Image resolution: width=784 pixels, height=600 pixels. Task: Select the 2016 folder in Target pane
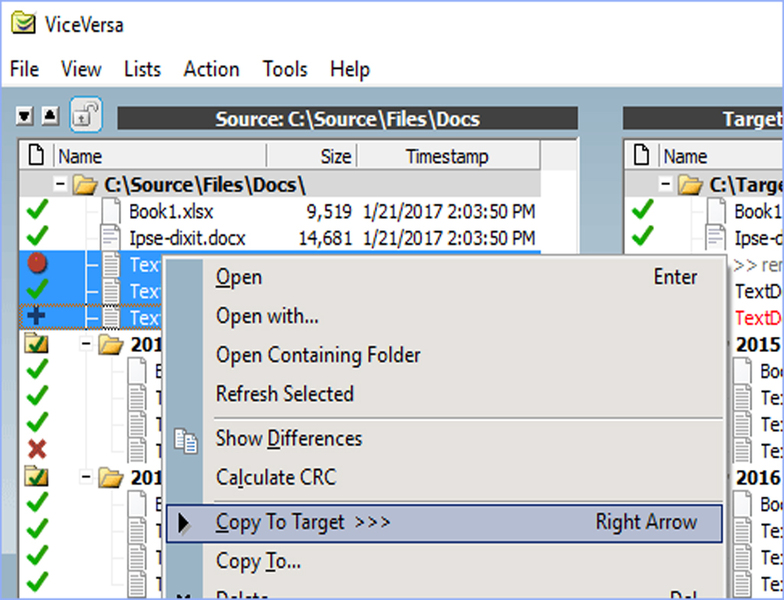tap(758, 478)
